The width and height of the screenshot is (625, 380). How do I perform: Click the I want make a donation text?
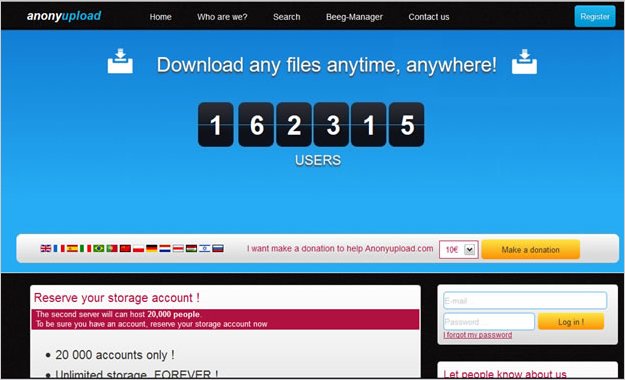pos(340,248)
